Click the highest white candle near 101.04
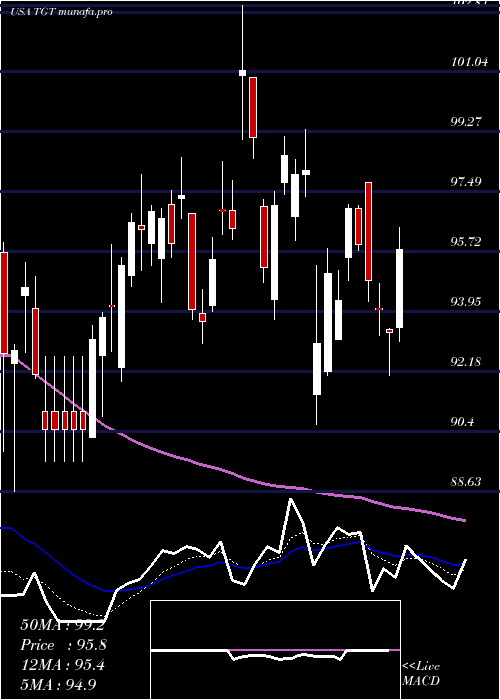 click(x=242, y=73)
